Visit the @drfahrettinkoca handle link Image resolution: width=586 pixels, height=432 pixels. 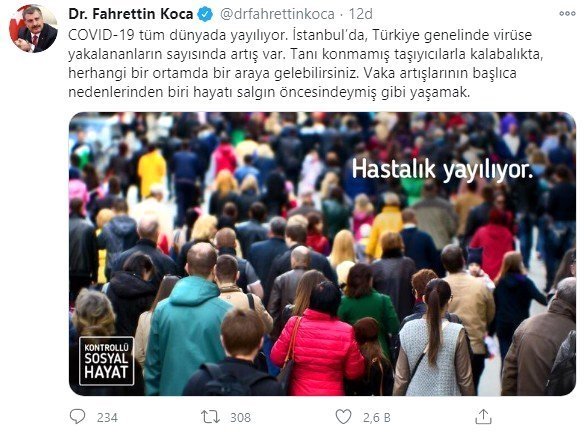(x=277, y=14)
